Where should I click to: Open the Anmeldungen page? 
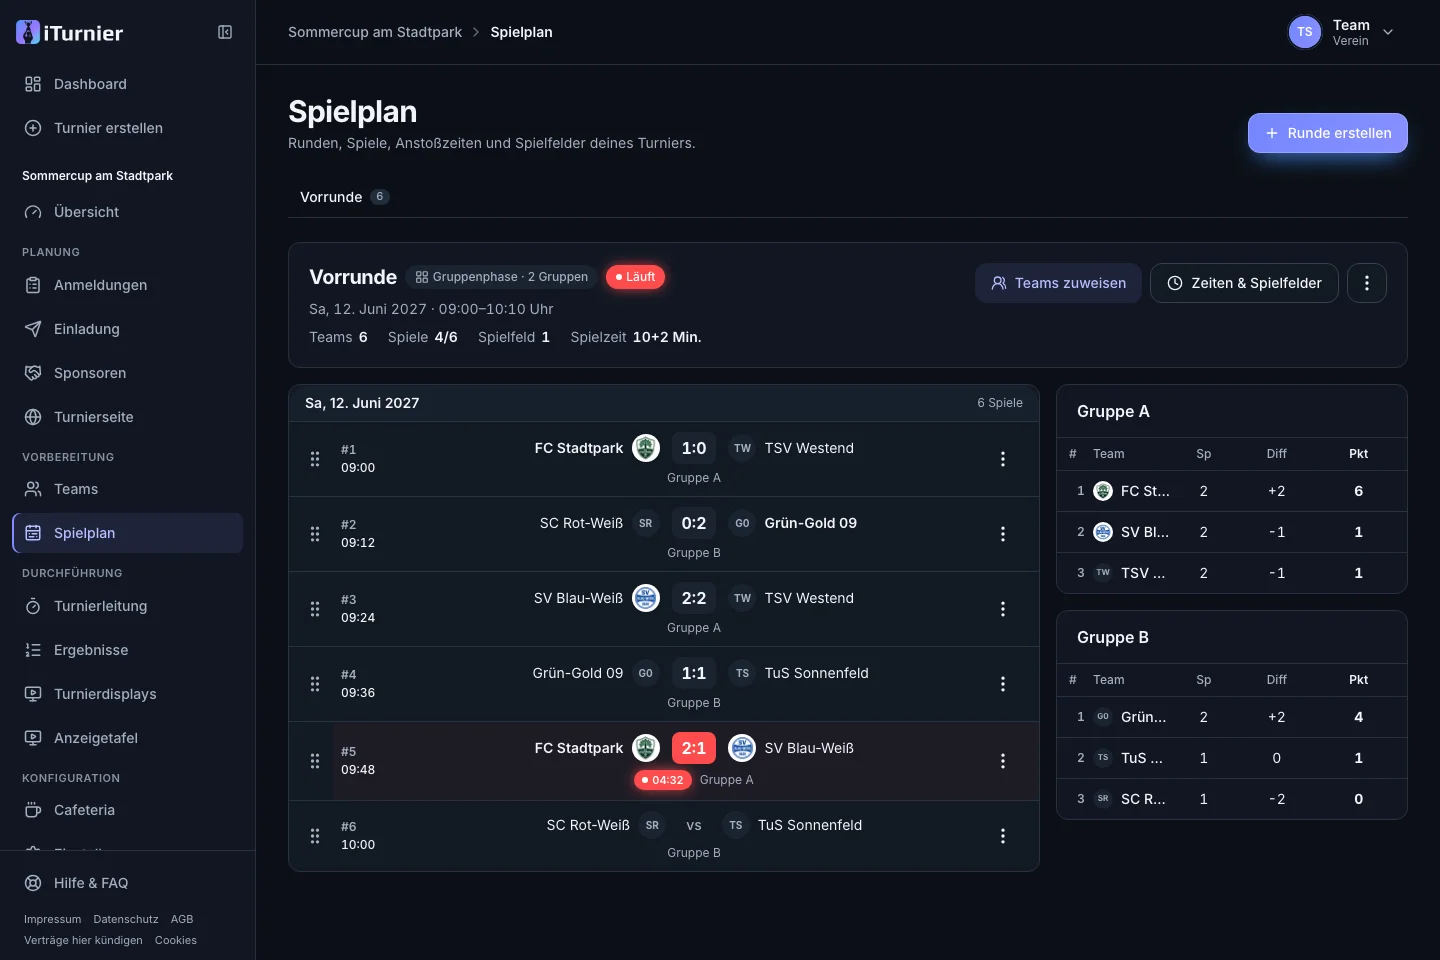coord(128,285)
